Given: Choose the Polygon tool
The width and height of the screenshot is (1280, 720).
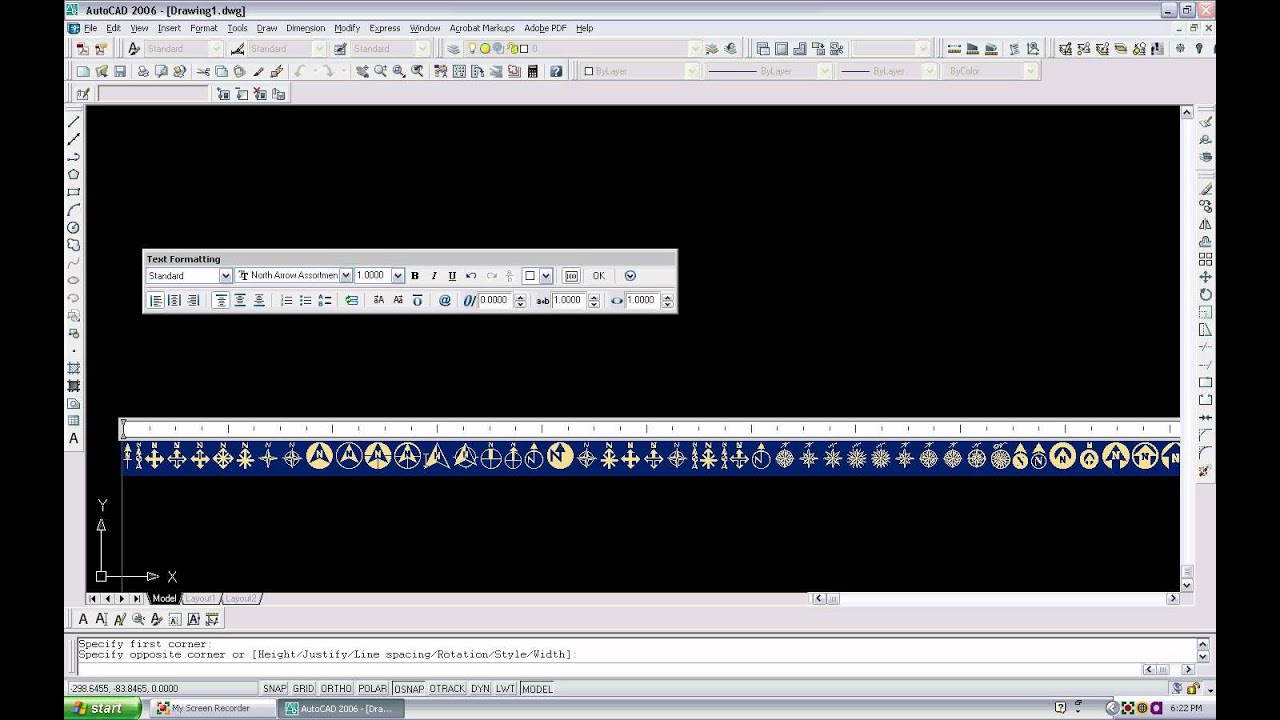Looking at the screenshot, I should [x=74, y=174].
